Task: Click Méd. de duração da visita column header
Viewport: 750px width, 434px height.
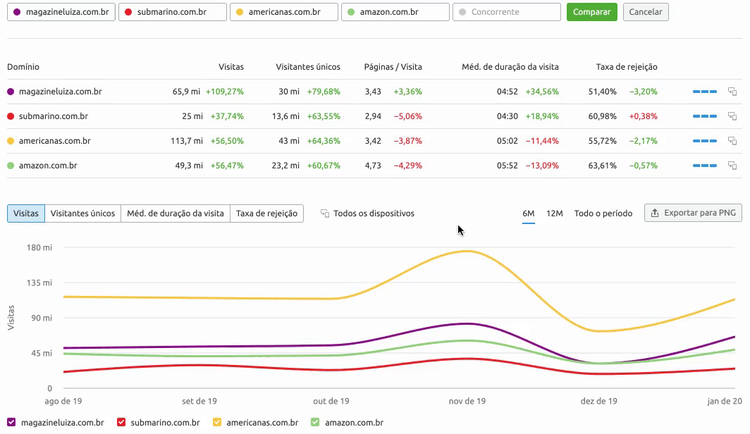Action: tap(510, 67)
